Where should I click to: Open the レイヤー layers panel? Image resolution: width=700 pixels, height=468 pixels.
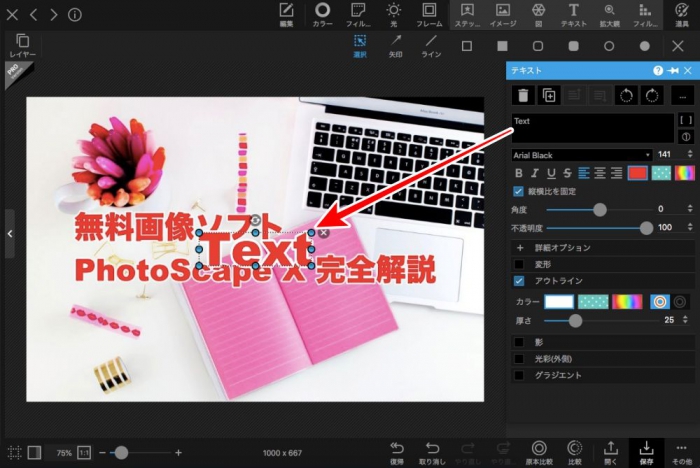tap(22, 46)
